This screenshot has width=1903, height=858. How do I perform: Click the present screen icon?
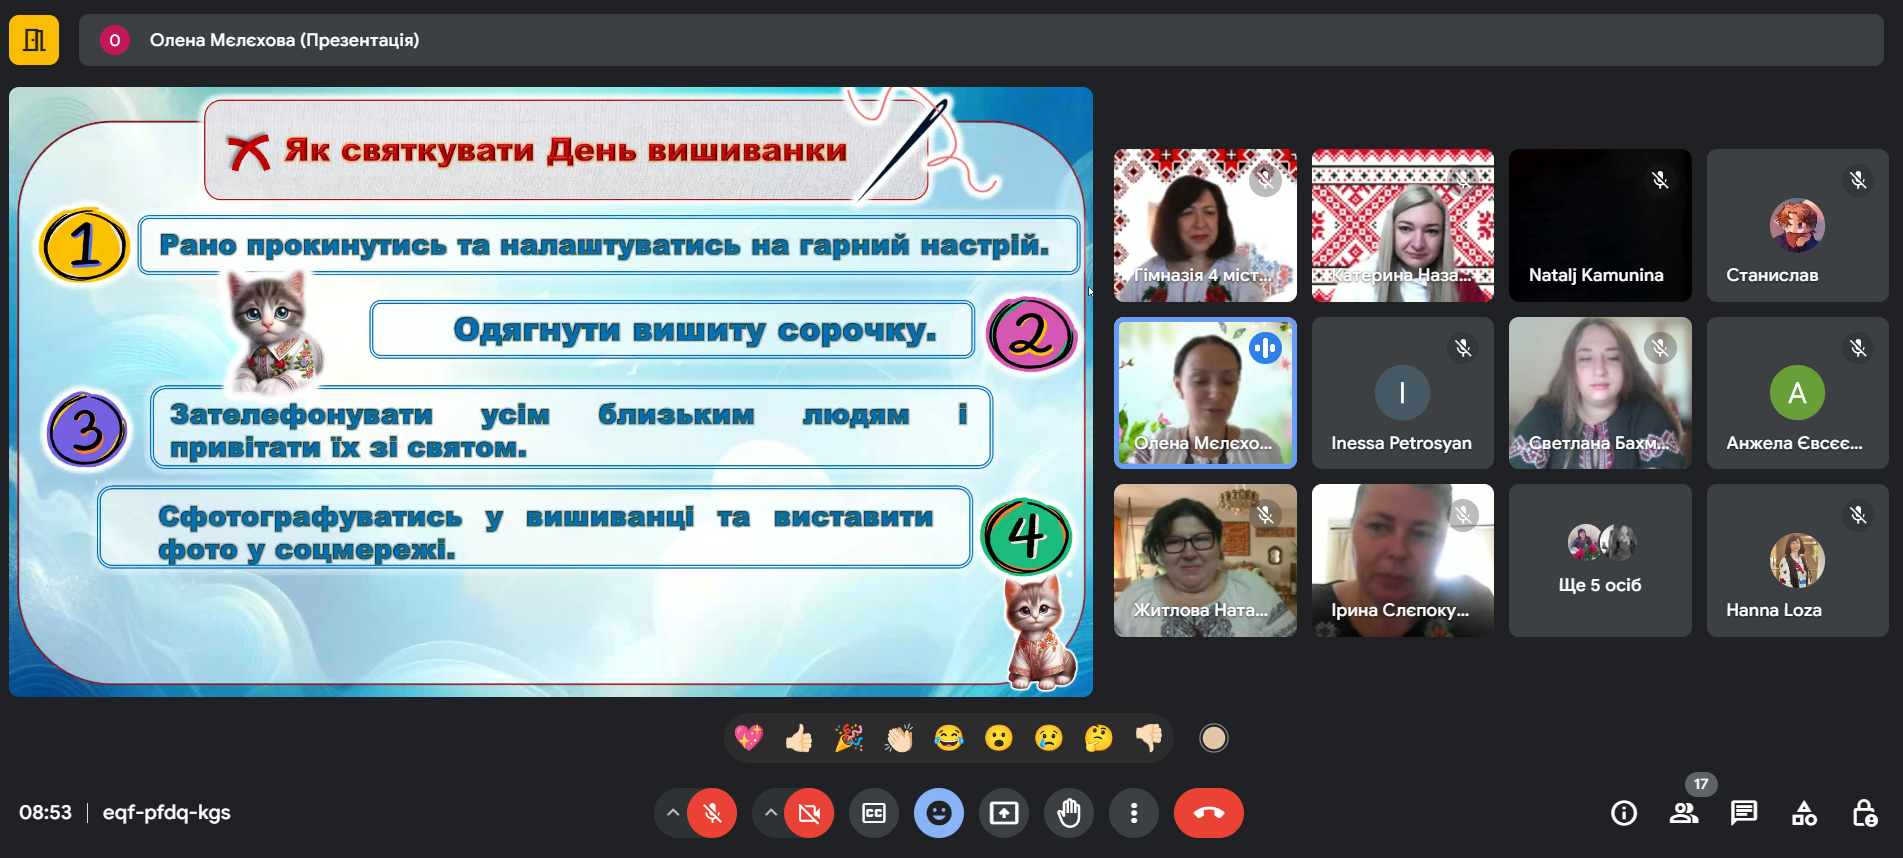click(1004, 813)
